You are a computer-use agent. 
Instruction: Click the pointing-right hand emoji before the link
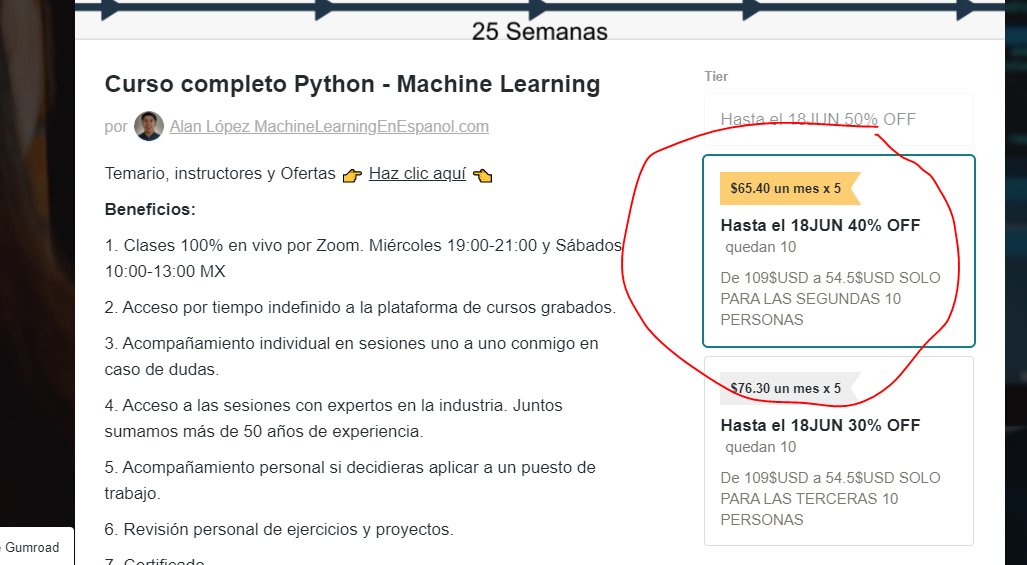pyautogui.click(x=352, y=175)
